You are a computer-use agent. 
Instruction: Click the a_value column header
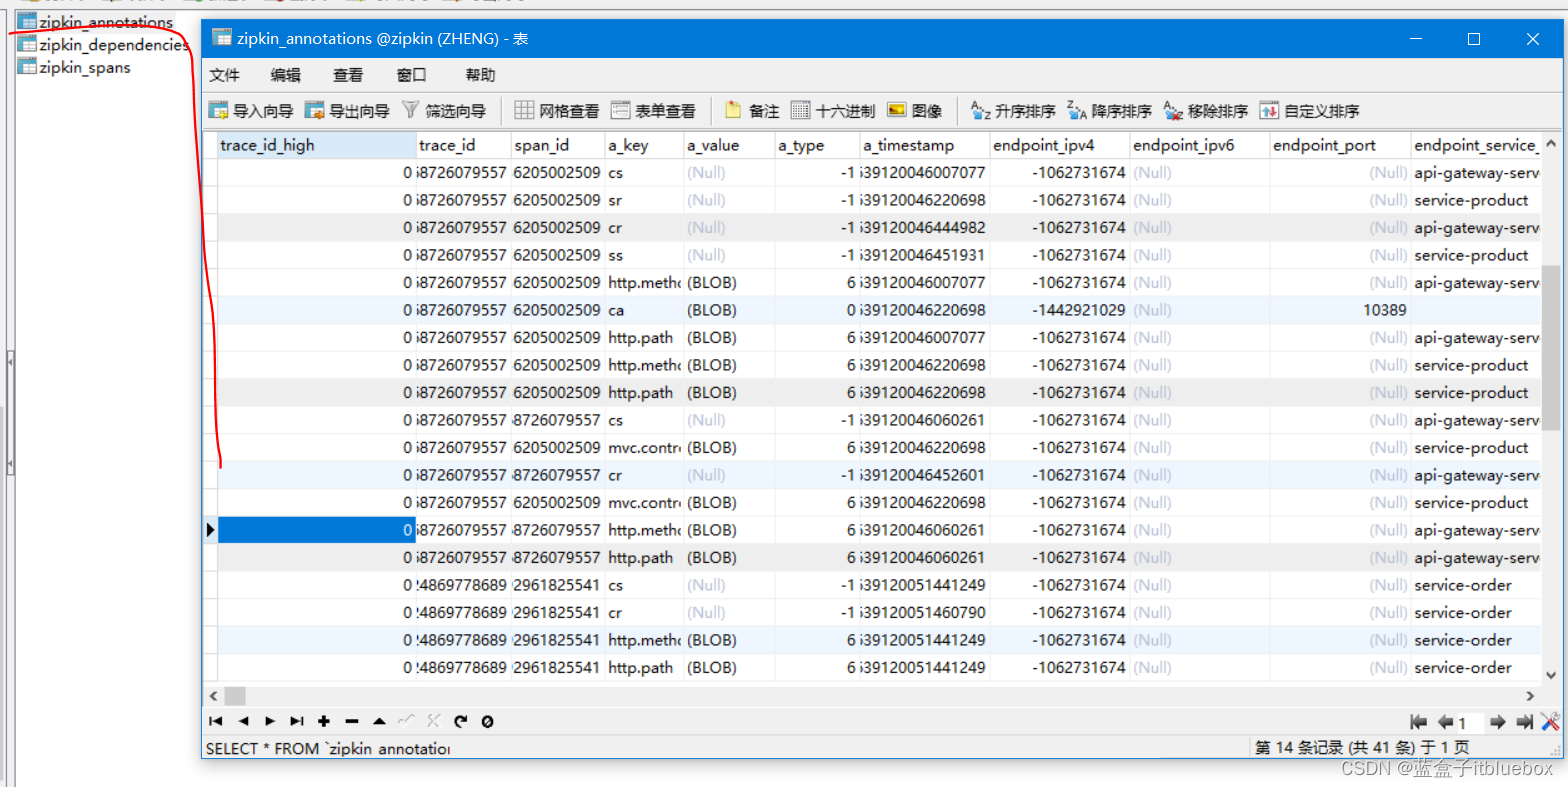(x=730, y=145)
